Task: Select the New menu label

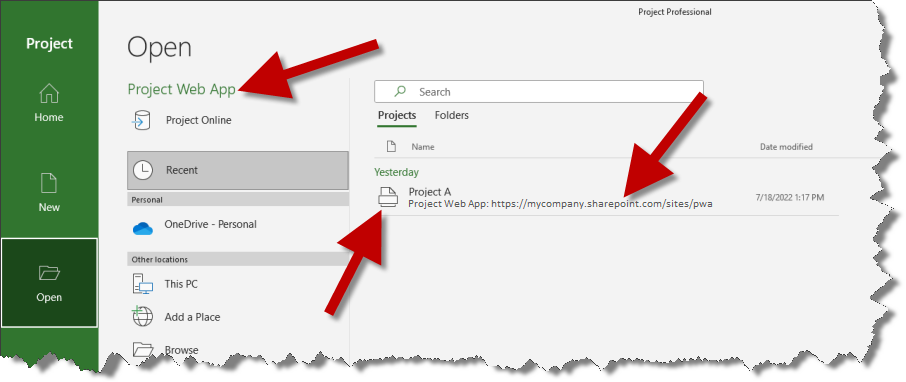Action: [49, 207]
